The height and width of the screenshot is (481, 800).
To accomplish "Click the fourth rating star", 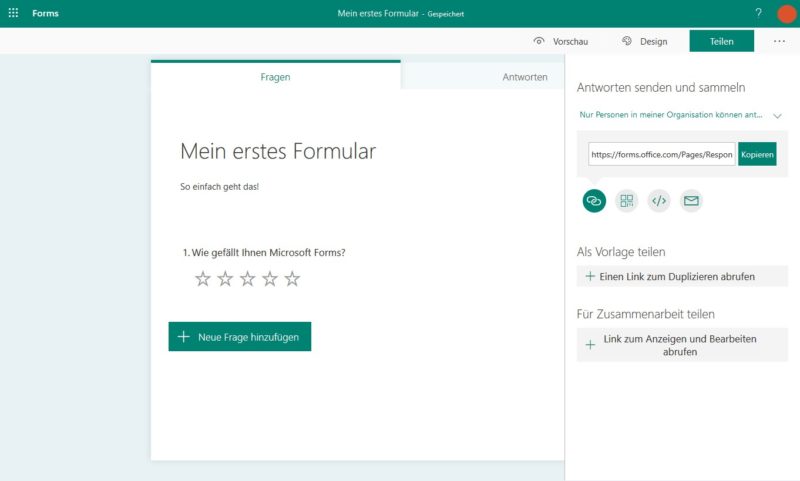I will (x=270, y=279).
